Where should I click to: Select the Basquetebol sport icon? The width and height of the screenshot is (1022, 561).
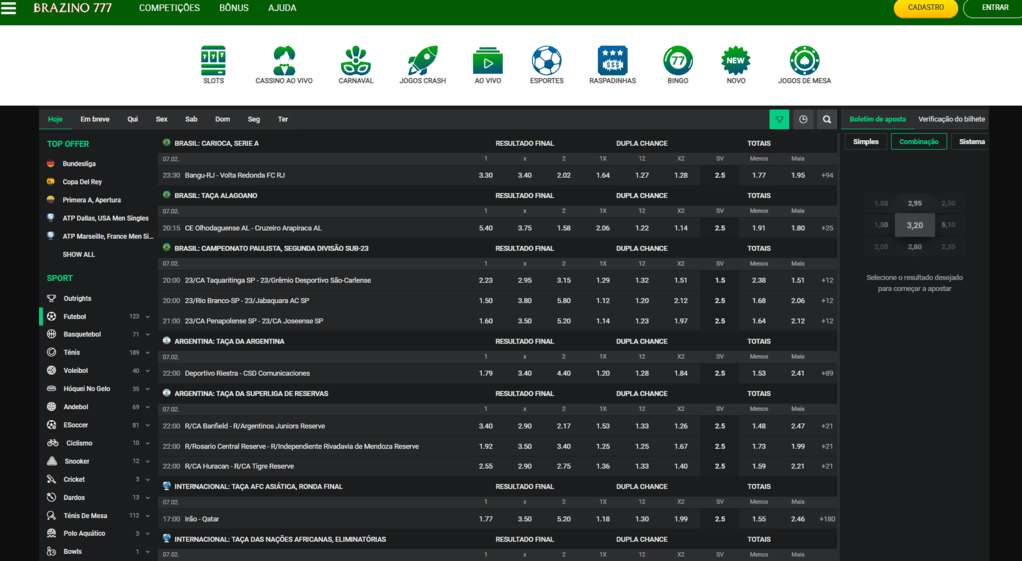pos(51,334)
